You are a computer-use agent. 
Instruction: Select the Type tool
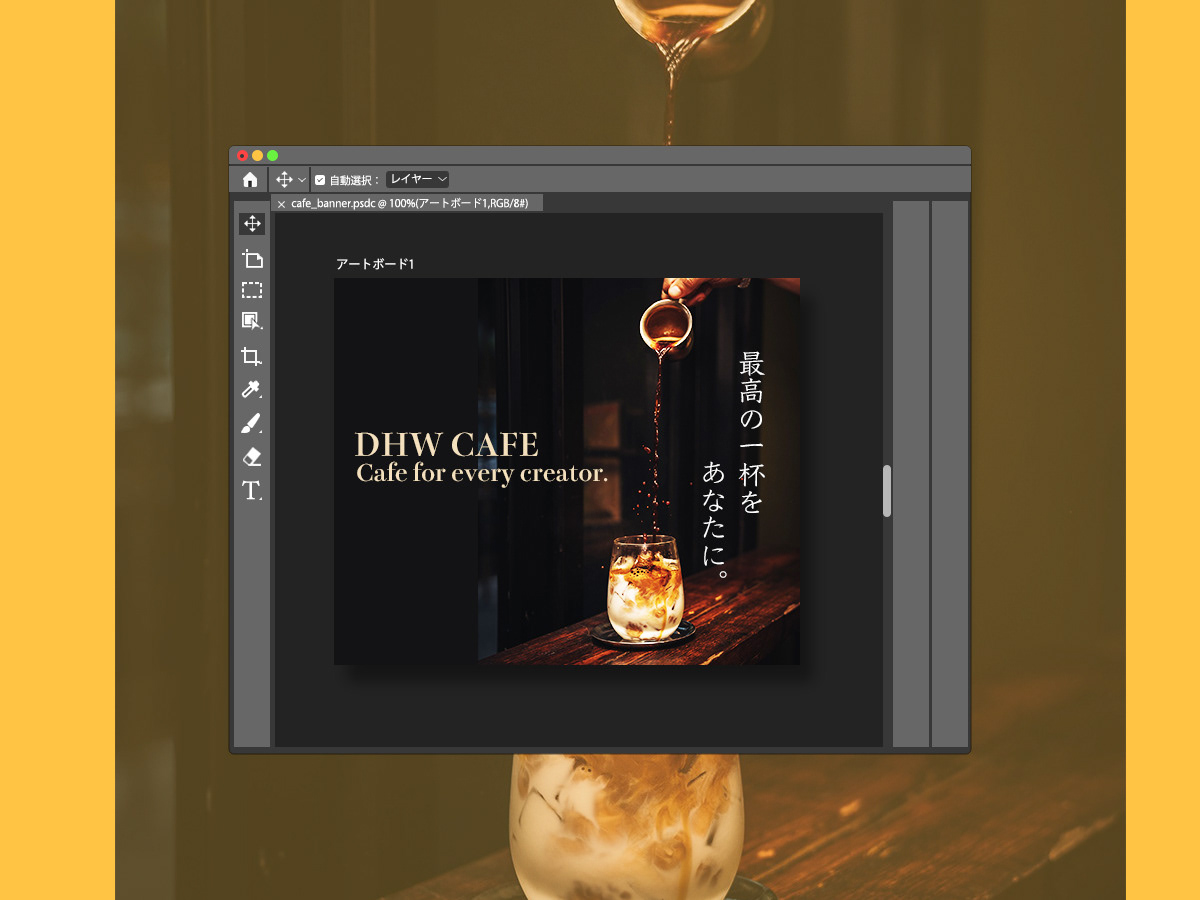(x=252, y=490)
